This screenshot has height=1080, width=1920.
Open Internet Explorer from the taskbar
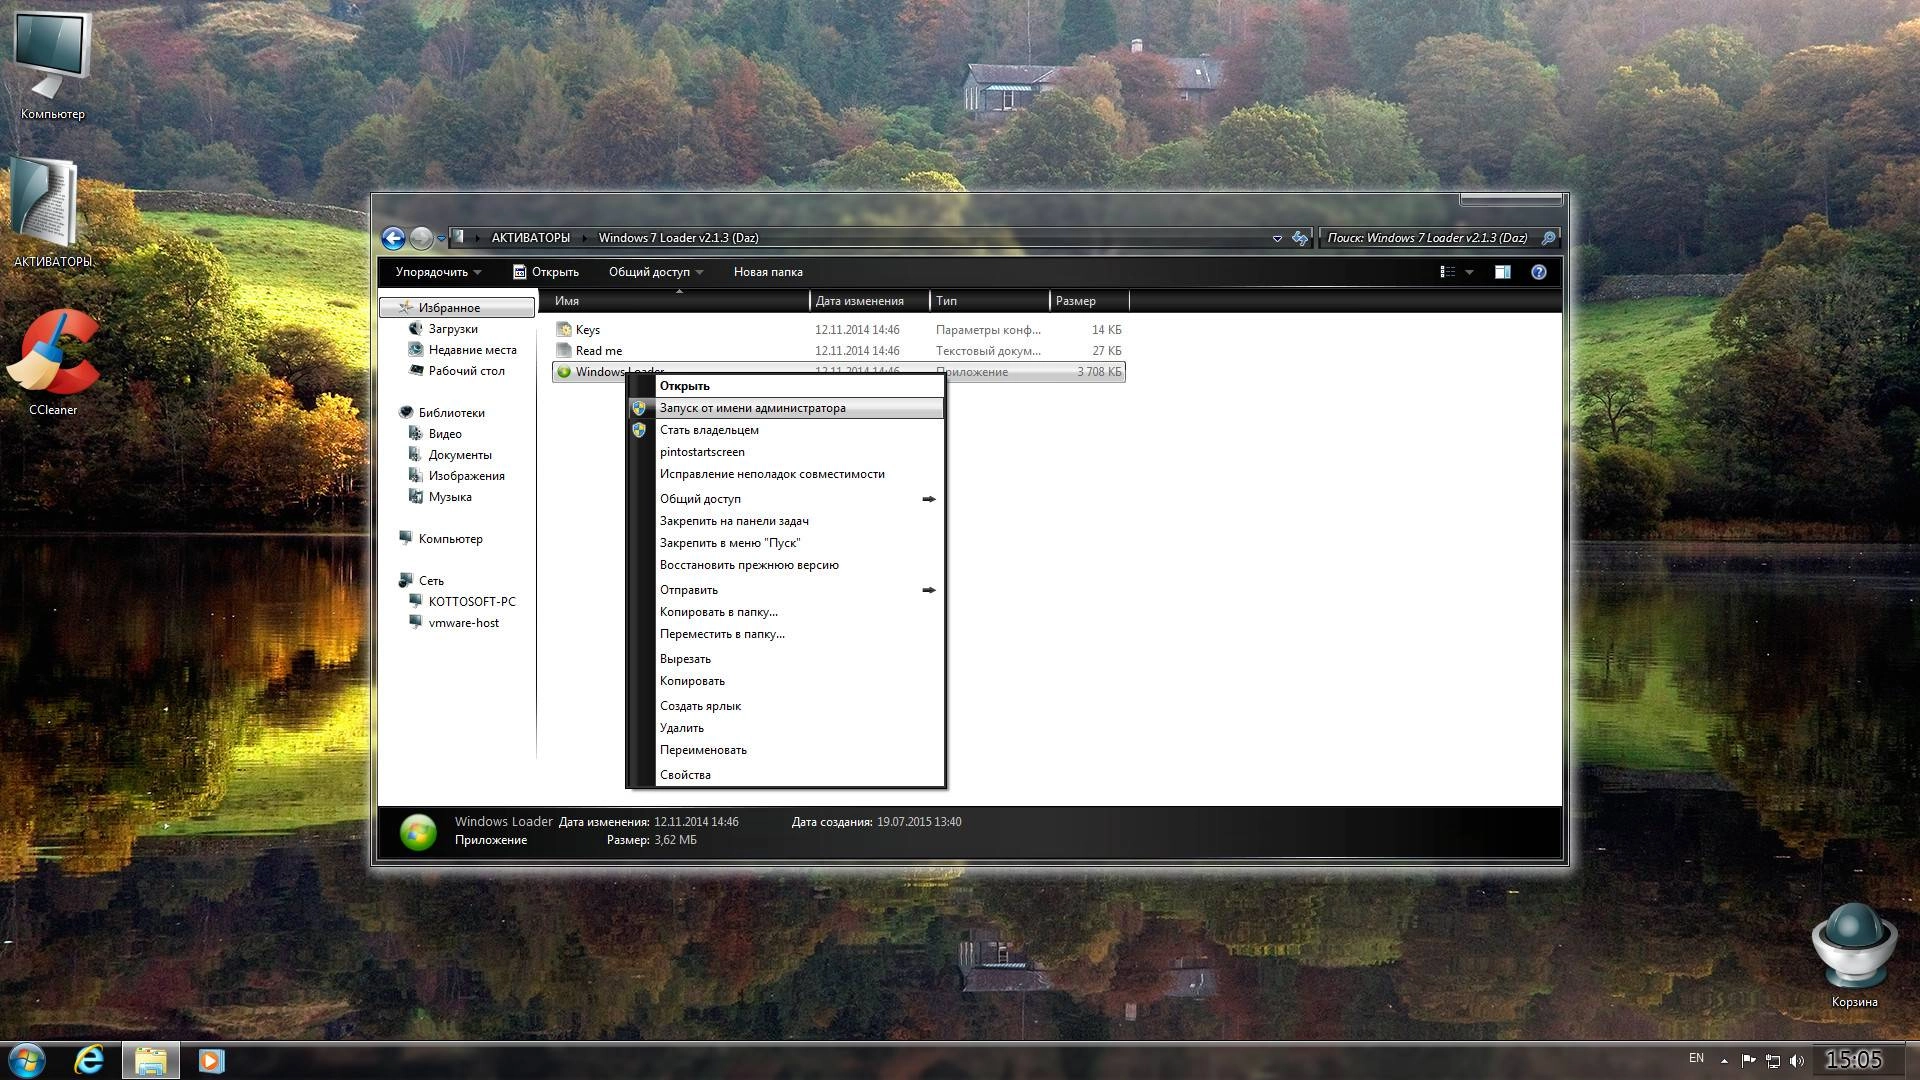(x=90, y=1060)
